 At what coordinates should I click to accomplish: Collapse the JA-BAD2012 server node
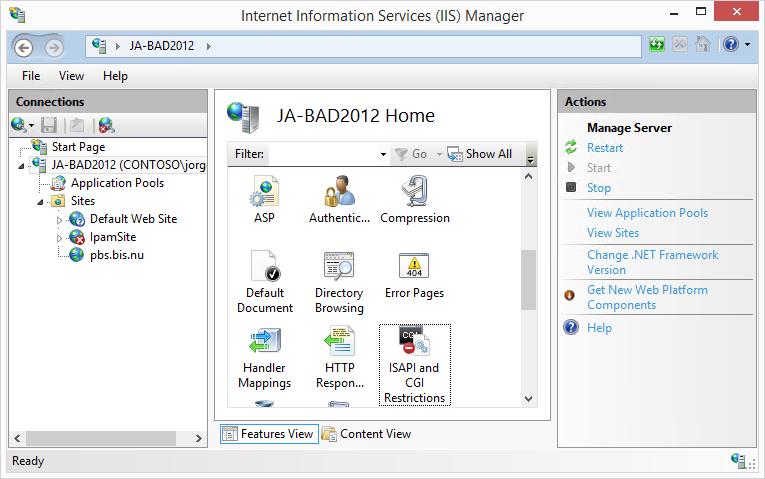tap(21, 166)
